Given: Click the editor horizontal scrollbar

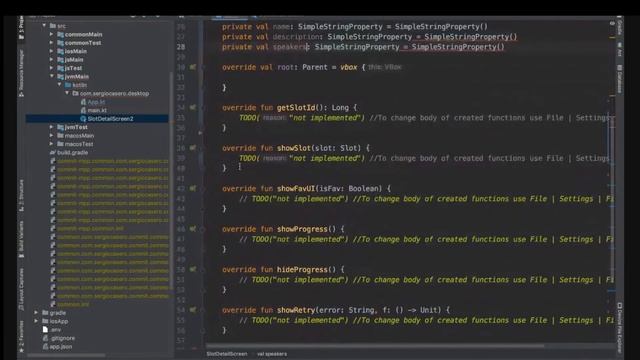Looking at the screenshot, I should [x=376, y=346].
